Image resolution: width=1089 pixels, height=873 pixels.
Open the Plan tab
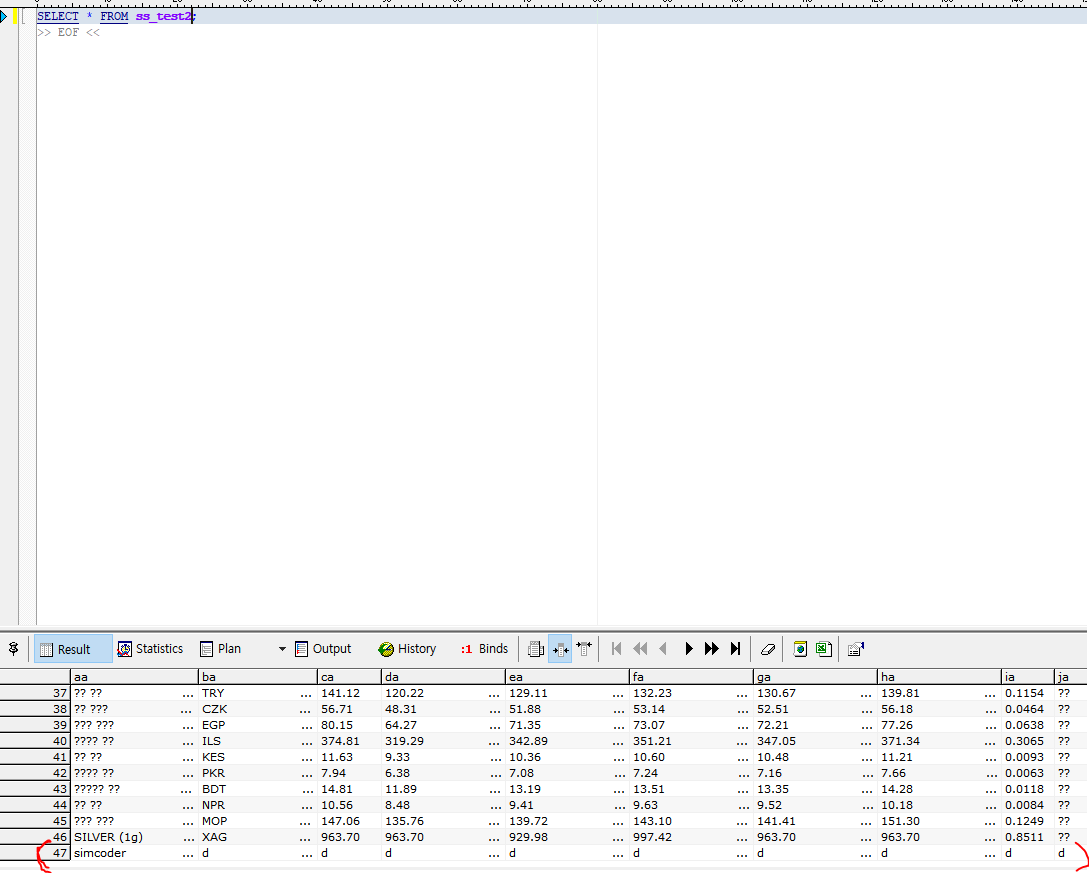(x=220, y=649)
